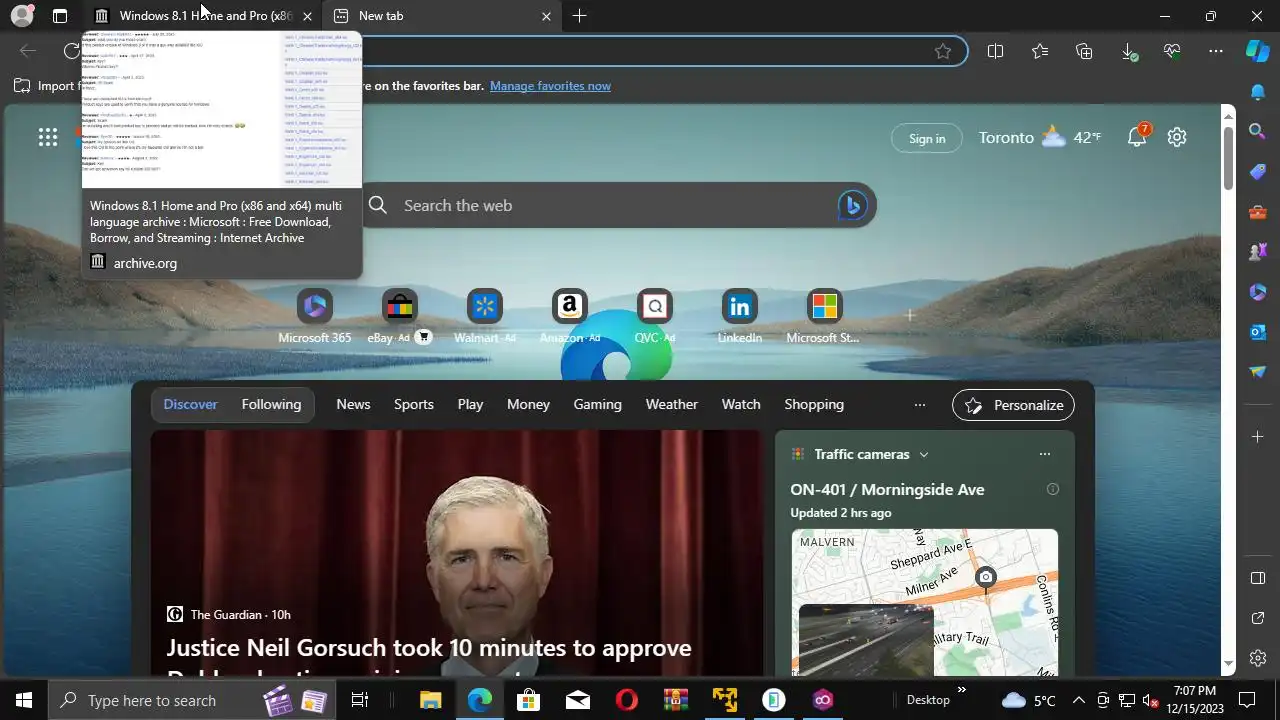Launch the Copilot sidebar icon
1280x720 pixels.
(1258, 51)
